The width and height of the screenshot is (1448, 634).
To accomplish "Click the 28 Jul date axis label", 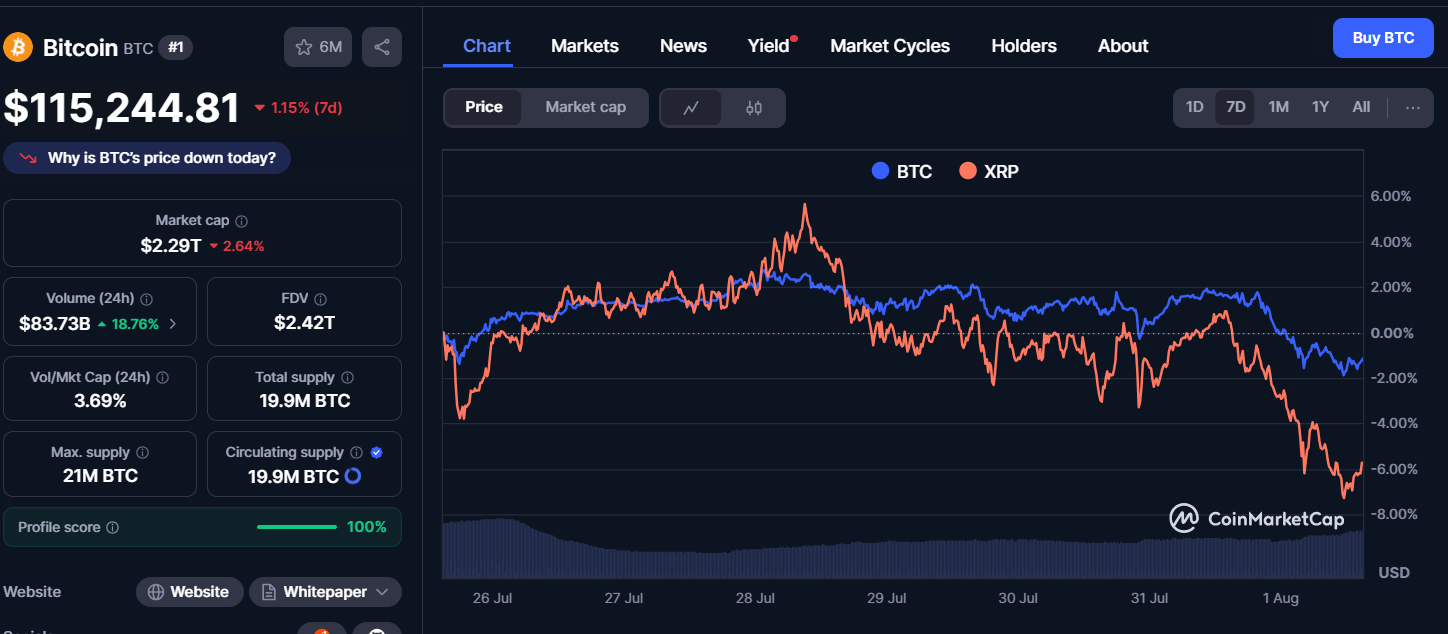I will (x=756, y=598).
